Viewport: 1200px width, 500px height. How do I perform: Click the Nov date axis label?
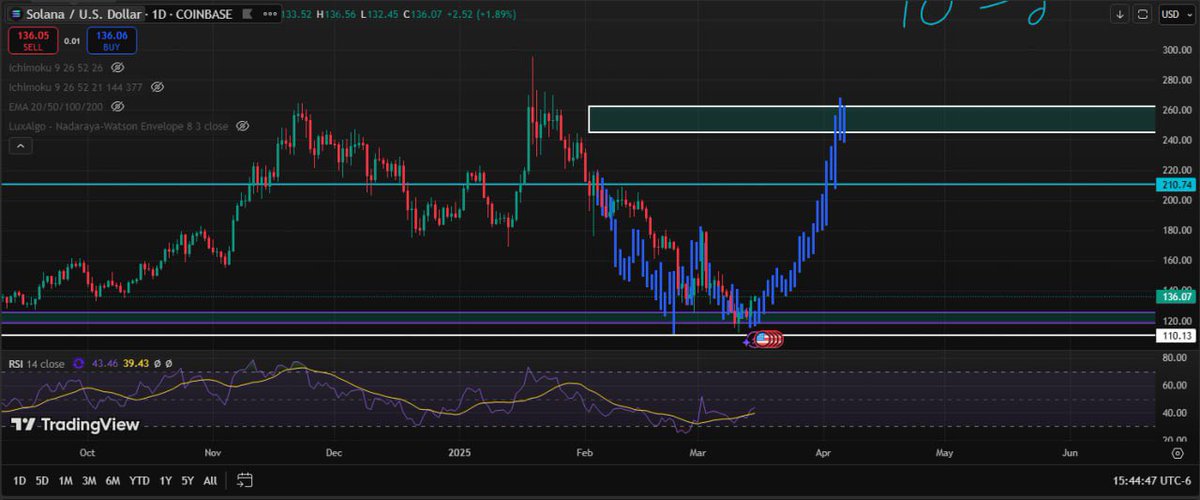(212, 452)
